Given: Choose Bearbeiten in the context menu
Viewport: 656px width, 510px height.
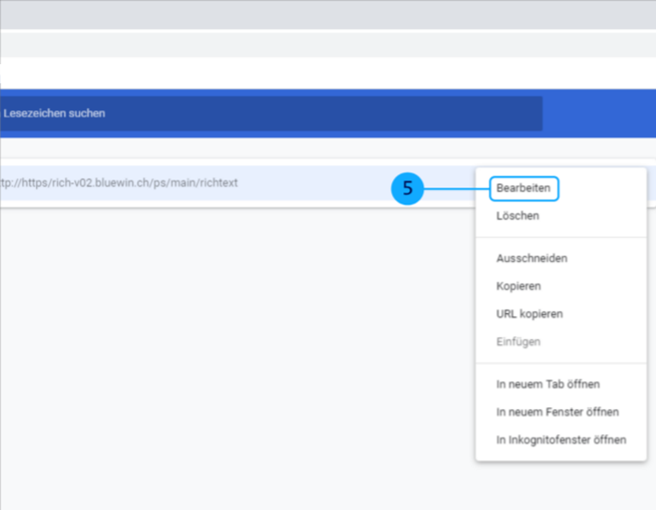Looking at the screenshot, I should [524, 188].
